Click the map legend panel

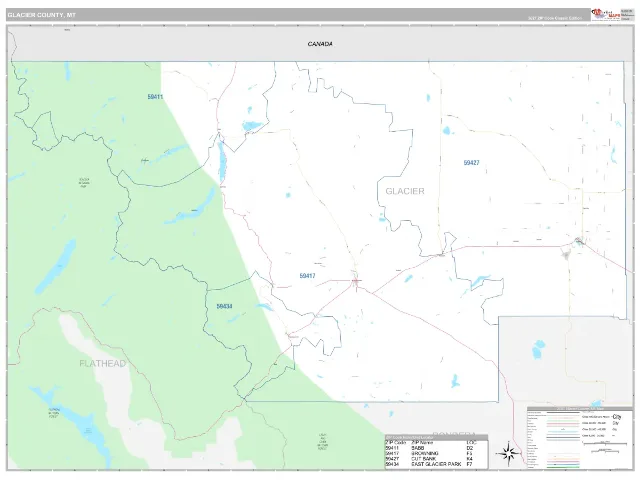[580, 437]
